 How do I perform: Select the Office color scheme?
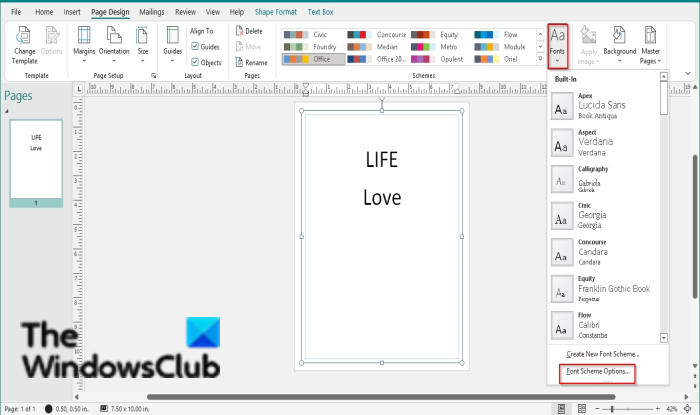click(313, 59)
